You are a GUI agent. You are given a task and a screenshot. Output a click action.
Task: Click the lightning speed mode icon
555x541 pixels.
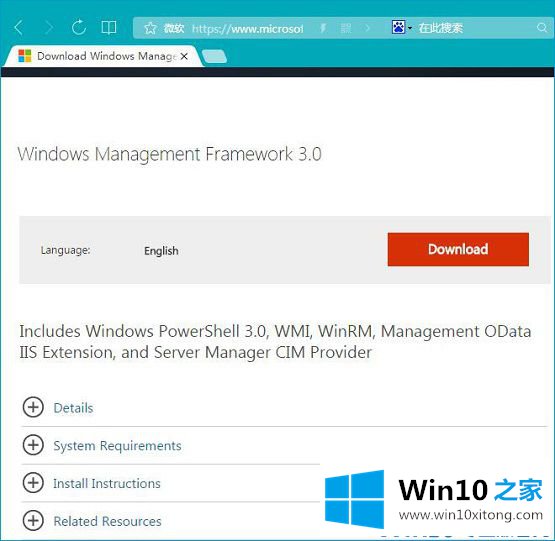(323, 28)
